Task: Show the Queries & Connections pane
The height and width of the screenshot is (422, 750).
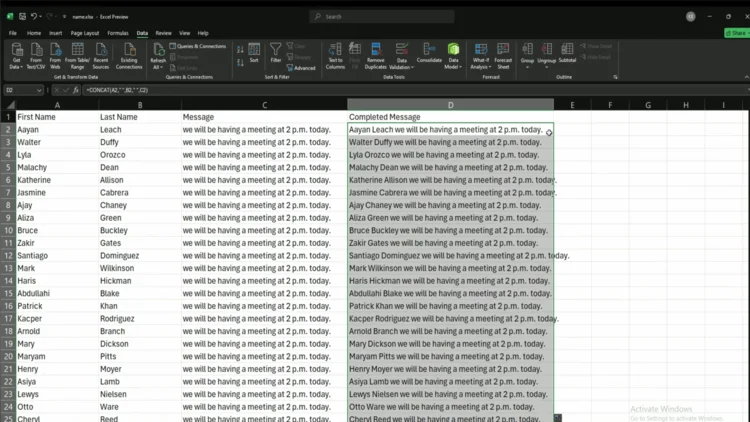Action: pos(198,46)
